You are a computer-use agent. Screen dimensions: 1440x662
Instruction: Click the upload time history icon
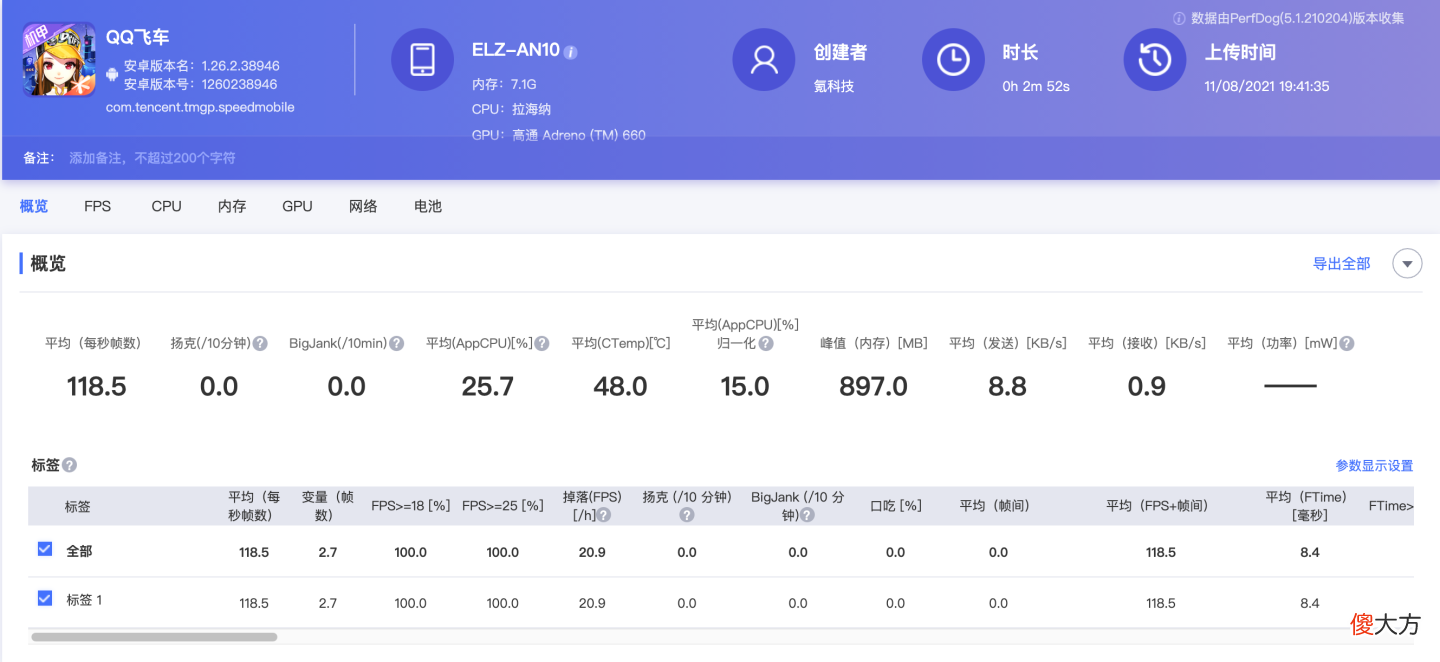pos(1155,60)
